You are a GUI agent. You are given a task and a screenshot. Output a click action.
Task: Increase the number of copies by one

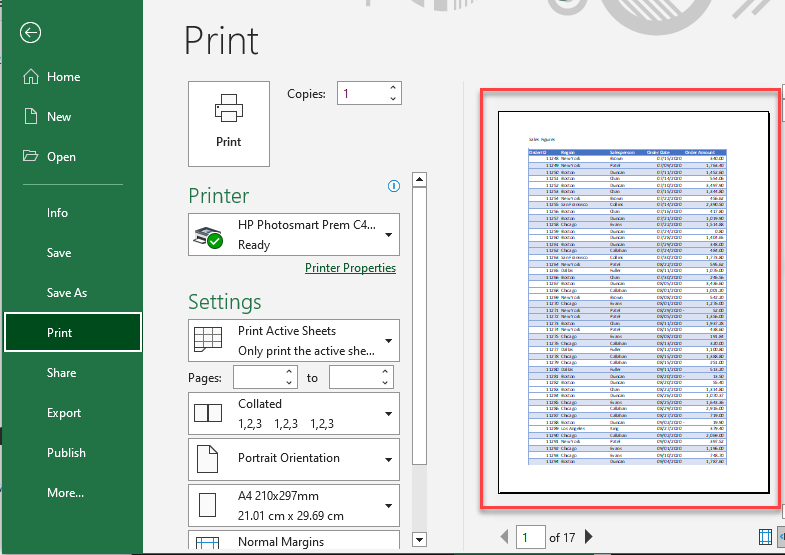[393, 88]
